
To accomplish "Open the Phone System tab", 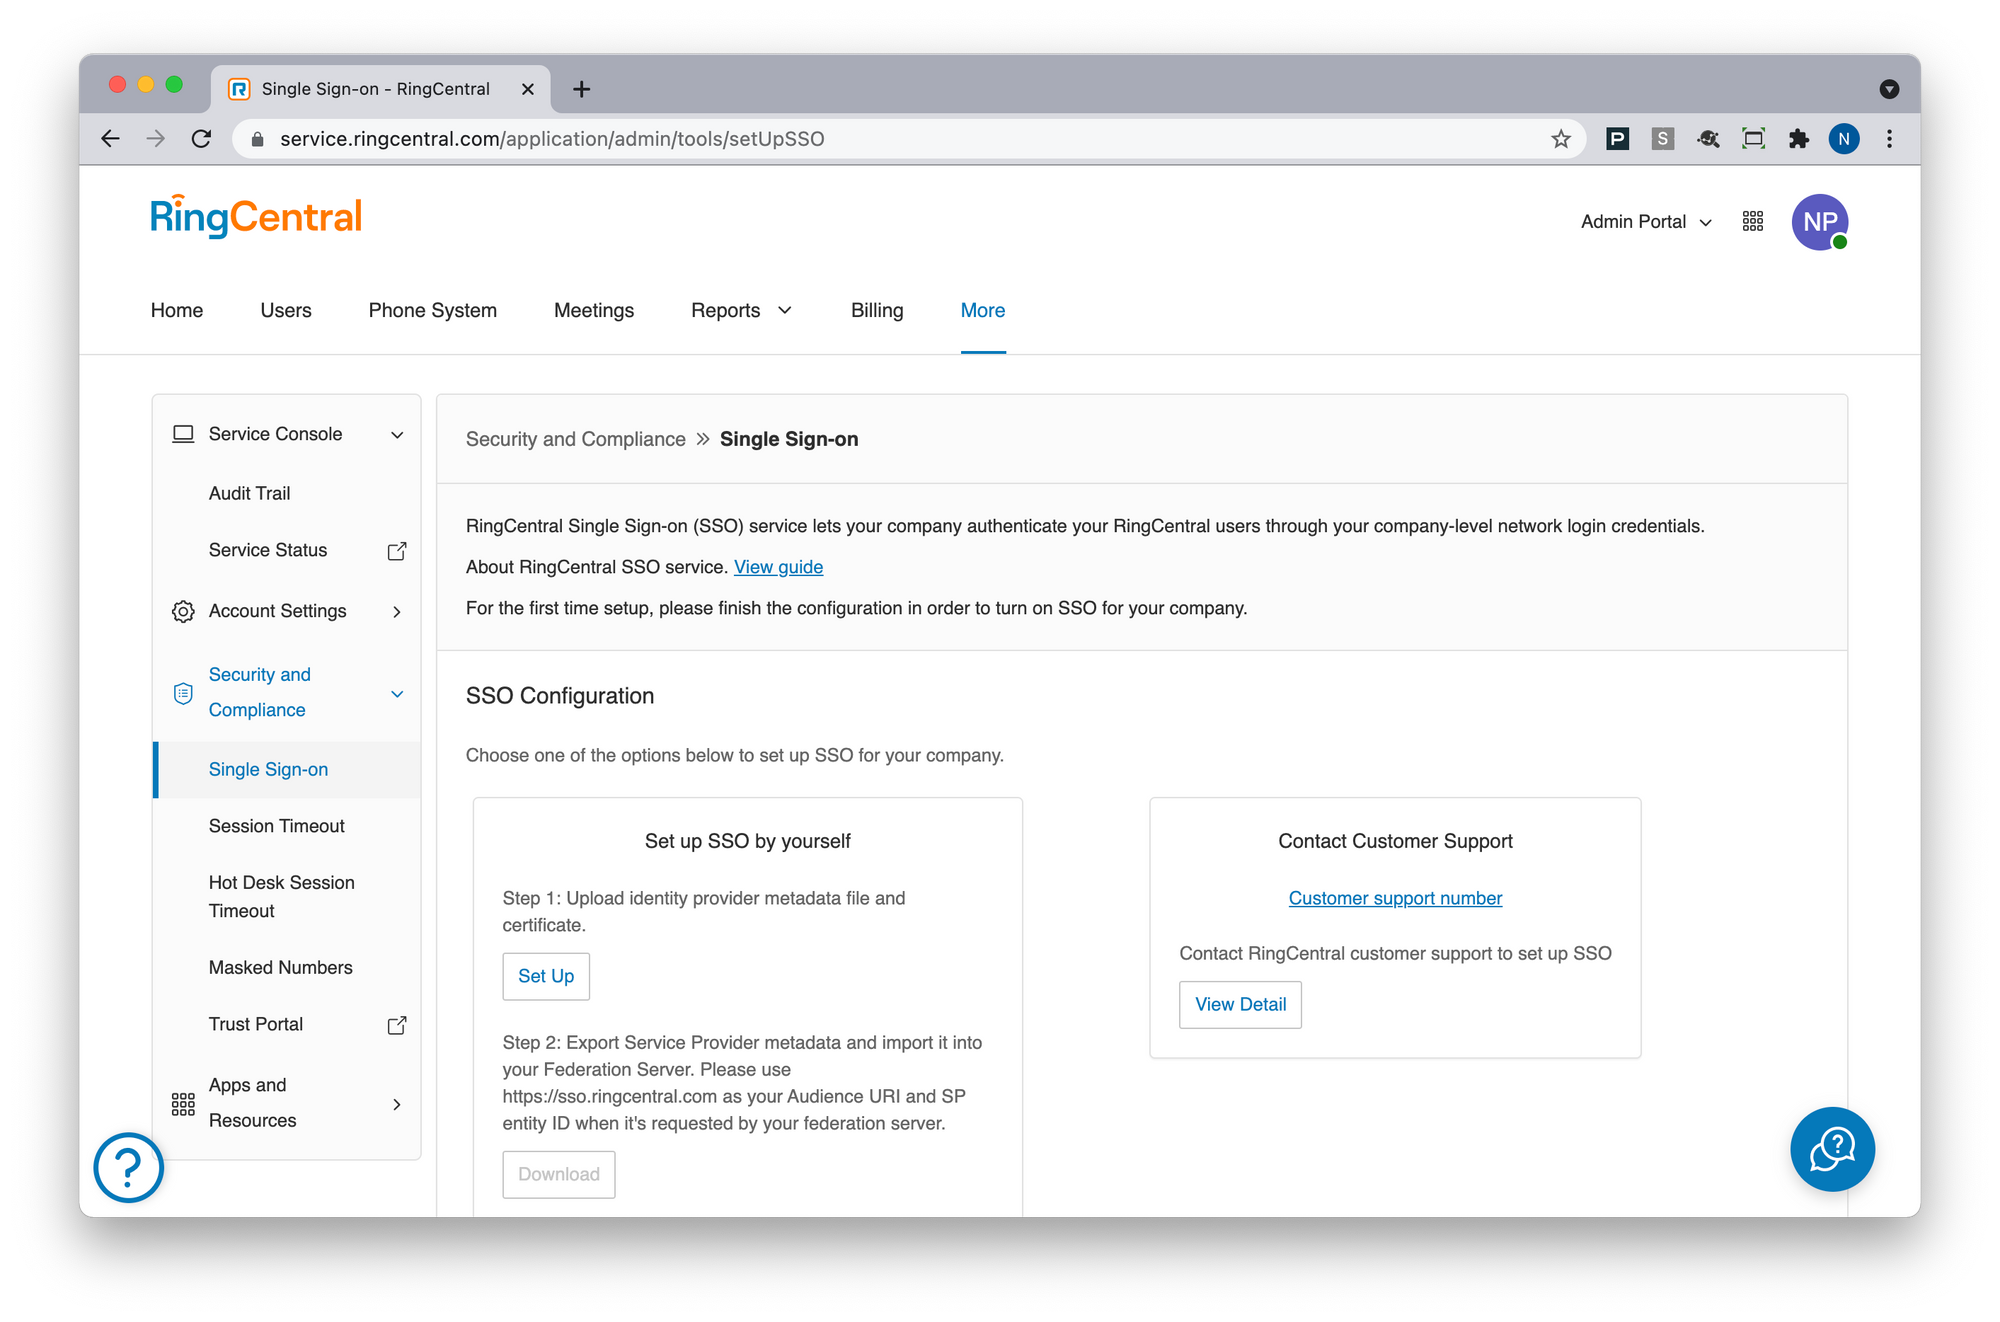I will coord(432,311).
